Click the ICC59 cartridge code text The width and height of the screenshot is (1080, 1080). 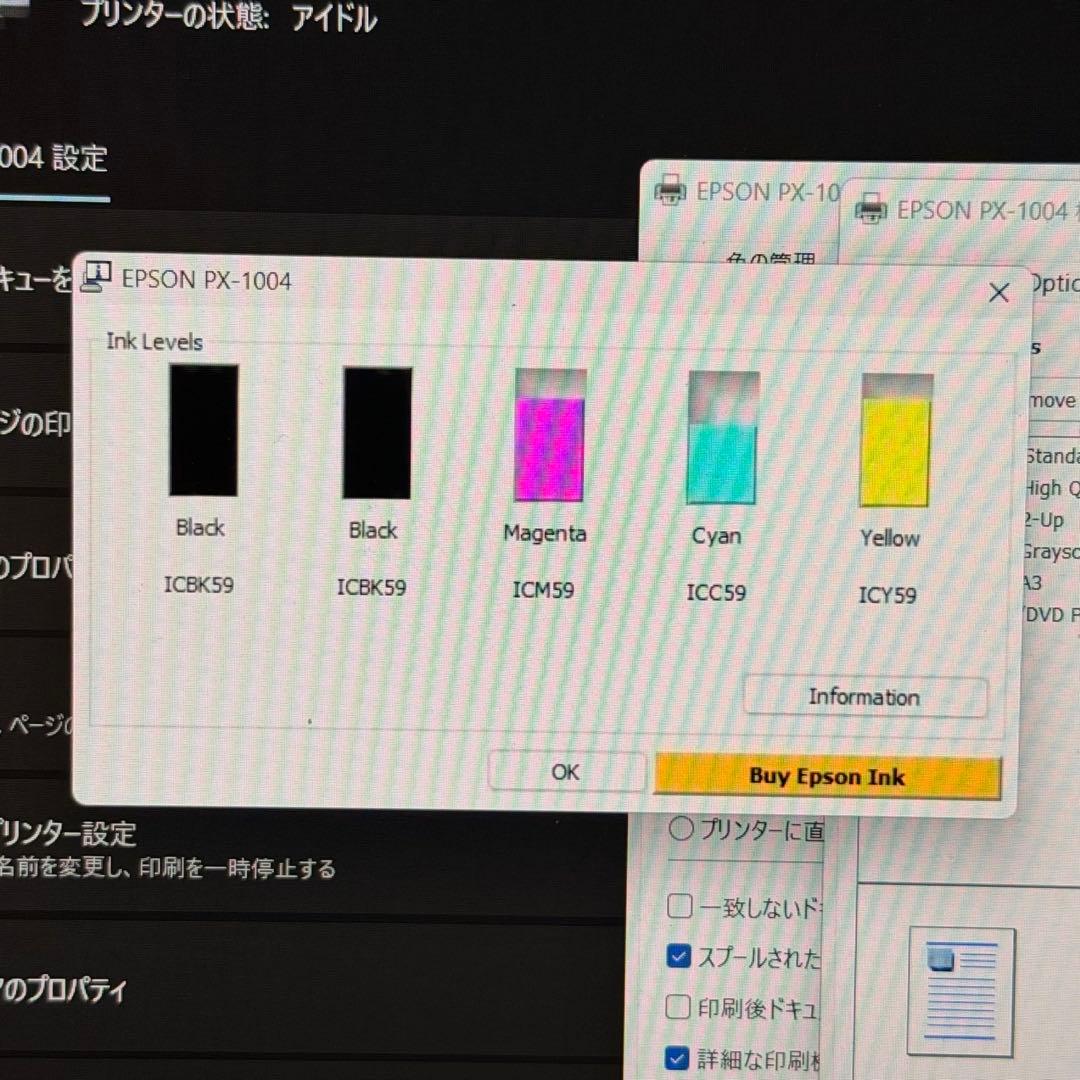click(x=716, y=592)
